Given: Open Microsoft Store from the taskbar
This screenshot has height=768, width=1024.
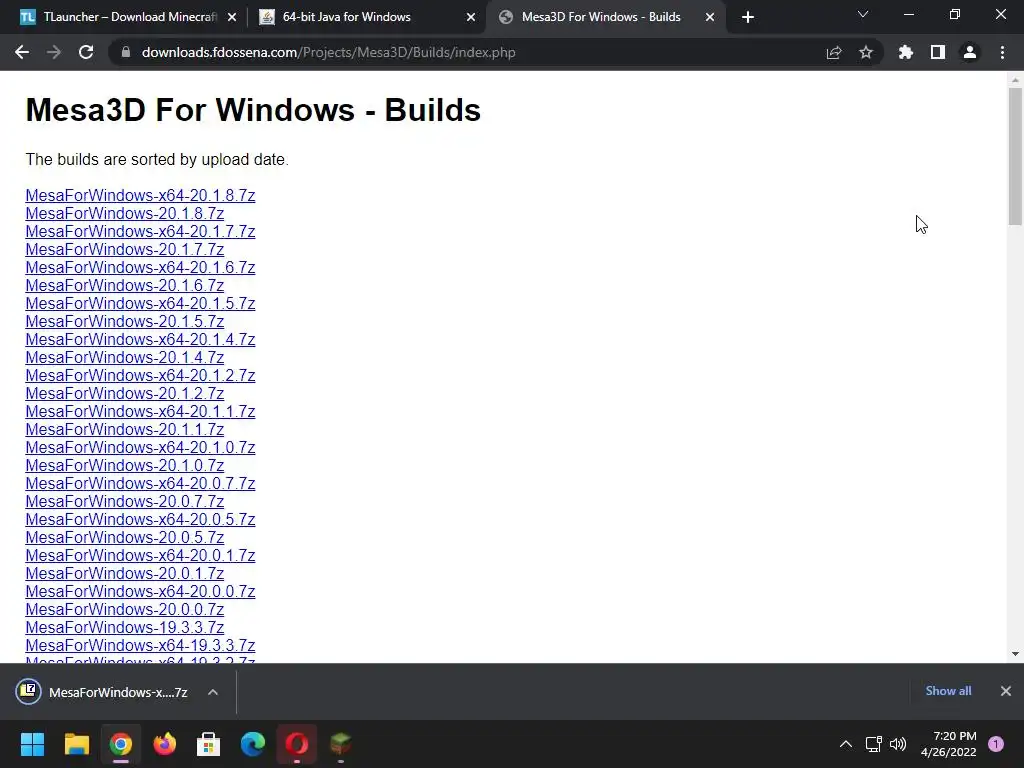Looking at the screenshot, I should (x=208, y=744).
